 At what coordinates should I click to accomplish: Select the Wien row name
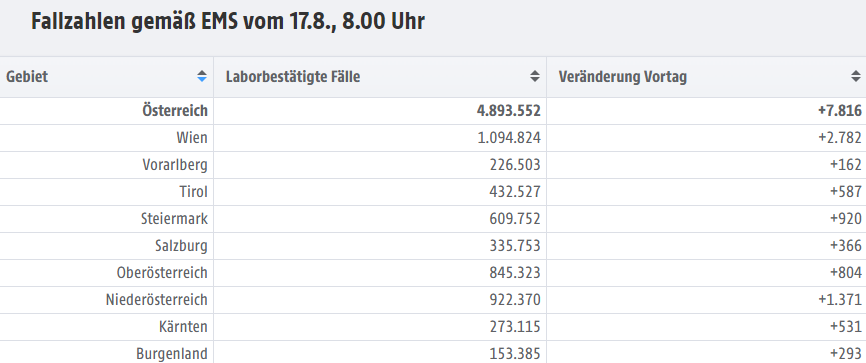(192, 138)
